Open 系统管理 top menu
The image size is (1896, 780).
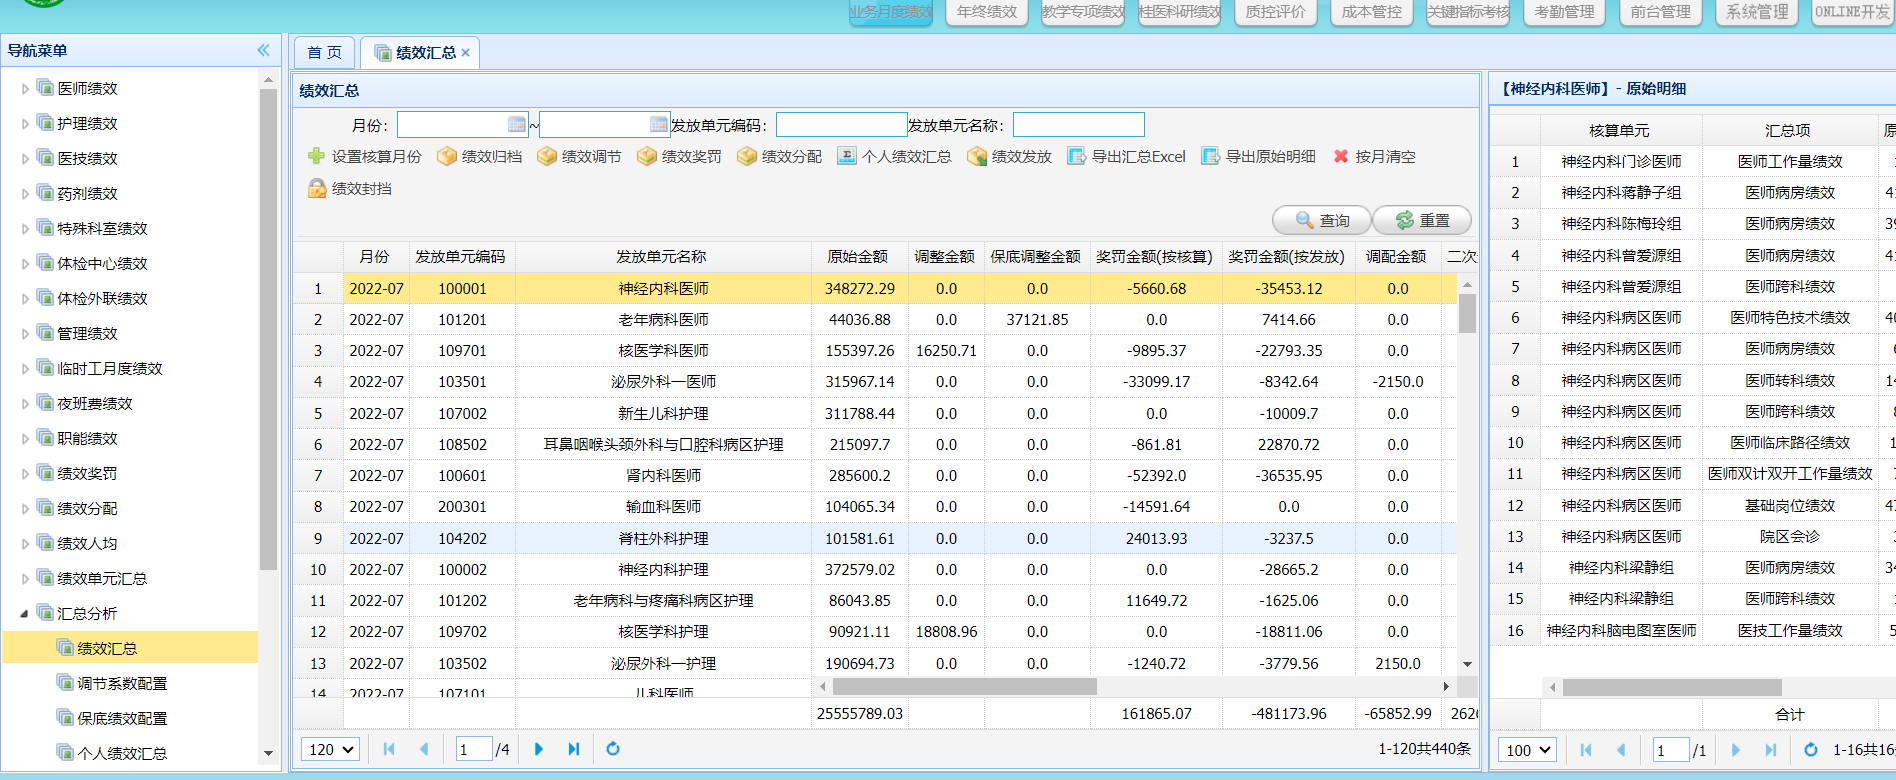click(x=1757, y=12)
